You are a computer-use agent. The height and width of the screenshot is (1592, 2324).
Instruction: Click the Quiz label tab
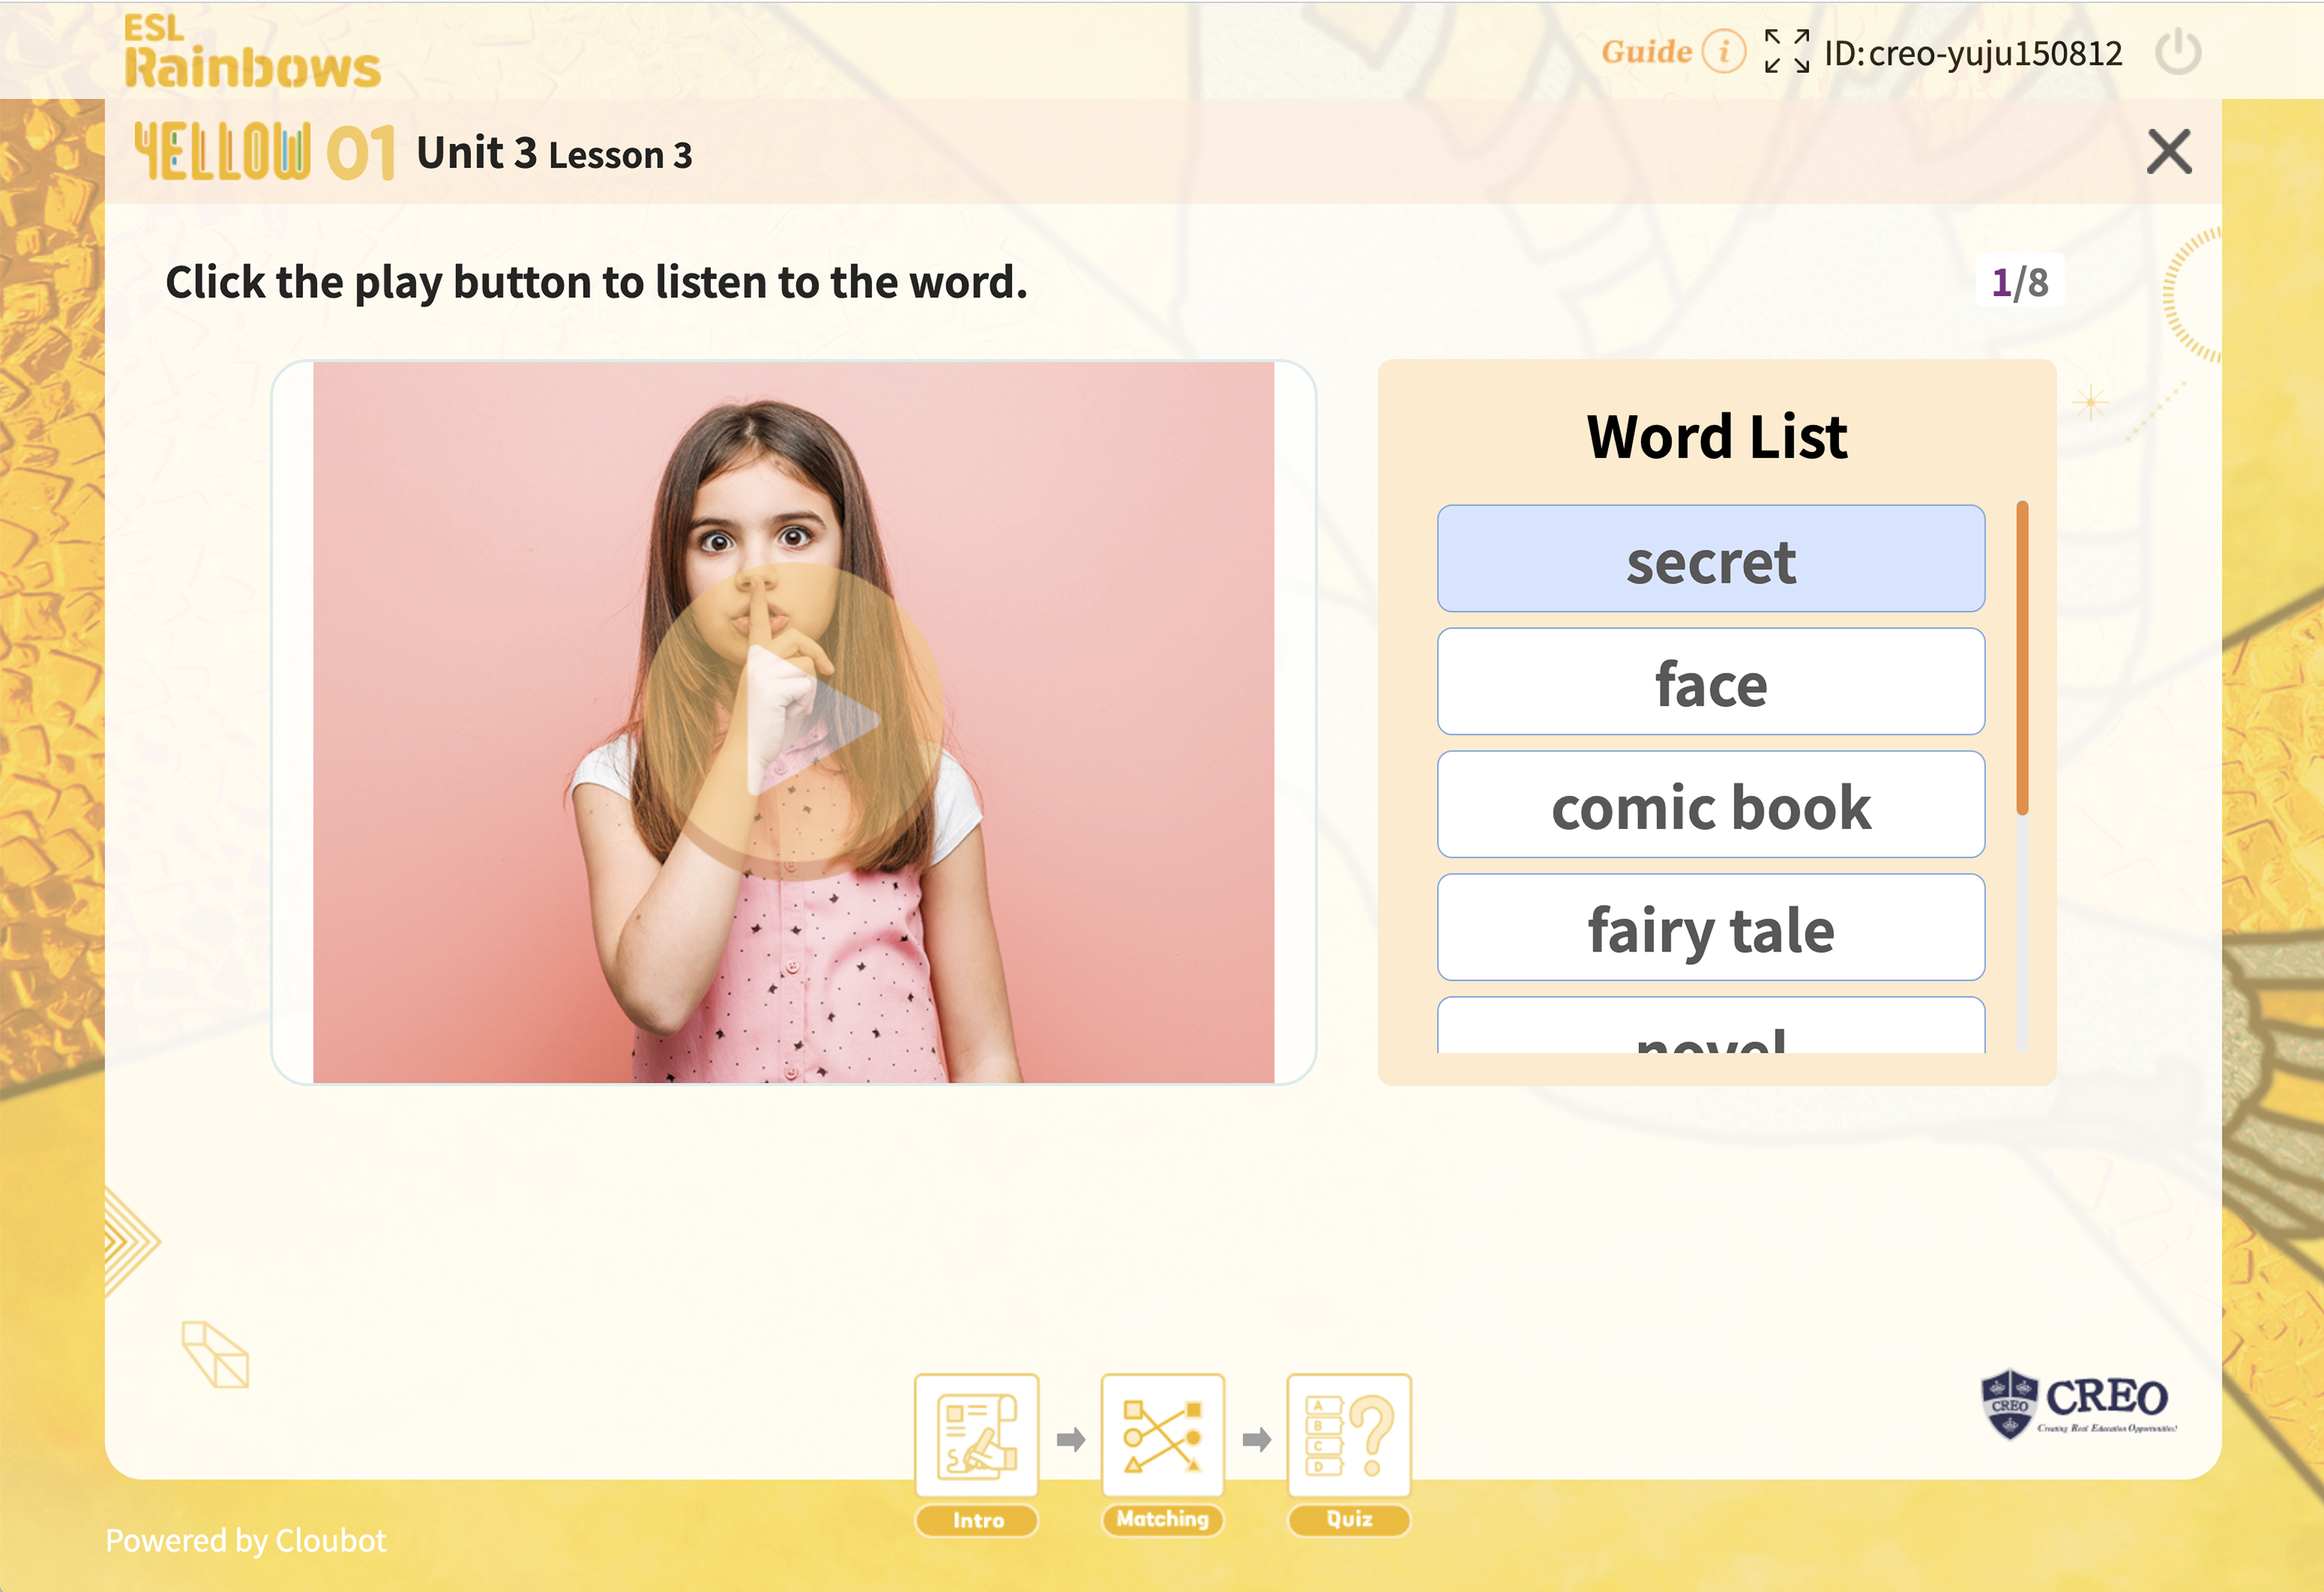pos(1348,1520)
